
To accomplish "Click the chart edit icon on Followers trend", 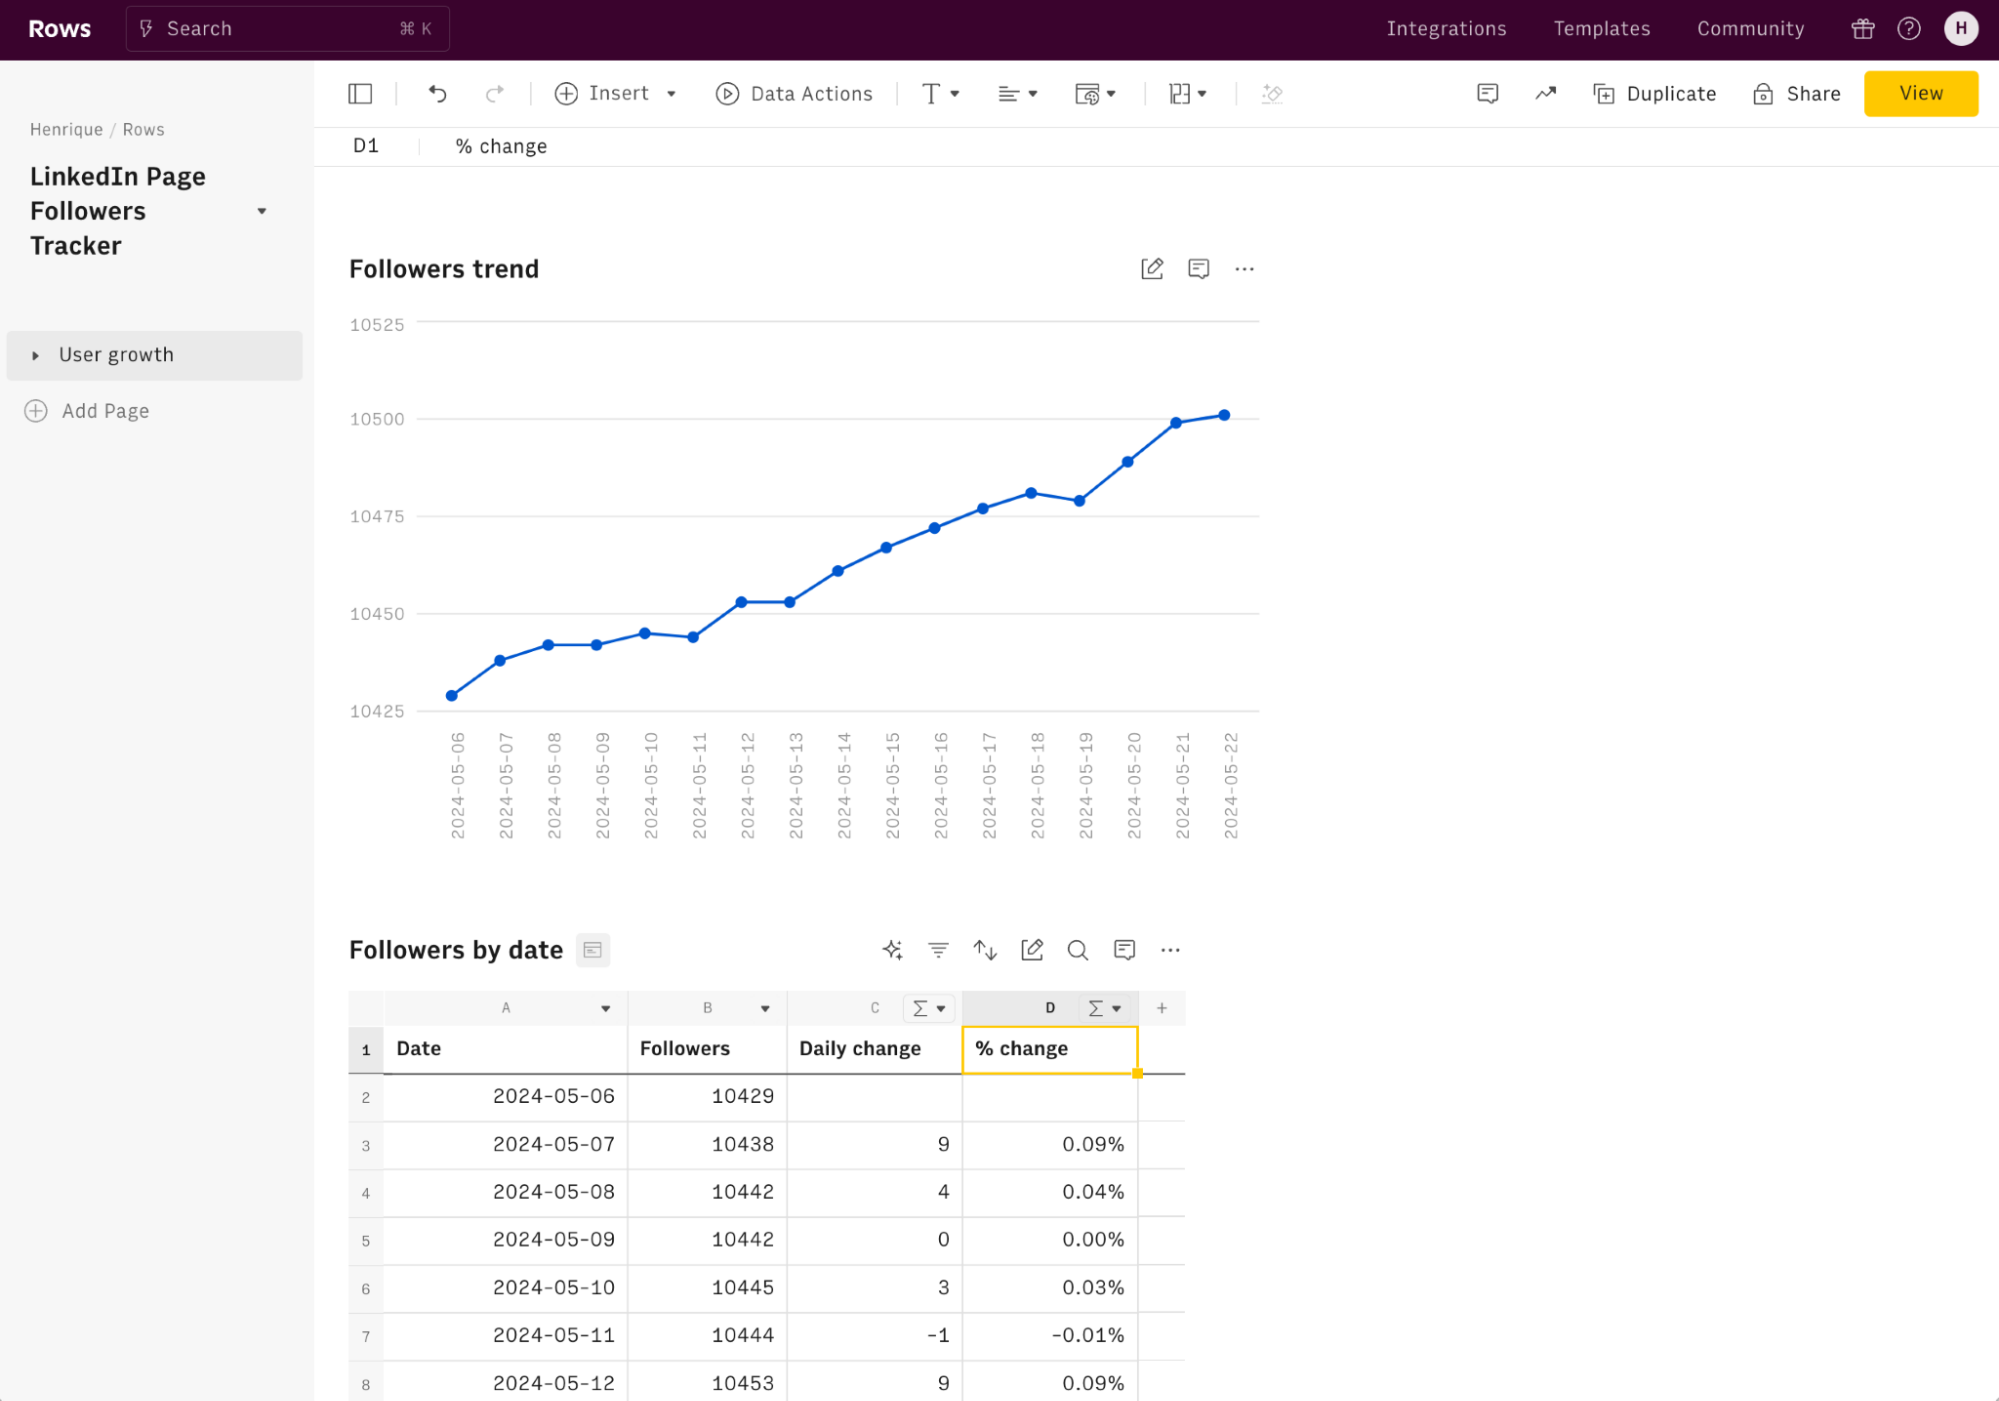I will pyautogui.click(x=1153, y=269).
